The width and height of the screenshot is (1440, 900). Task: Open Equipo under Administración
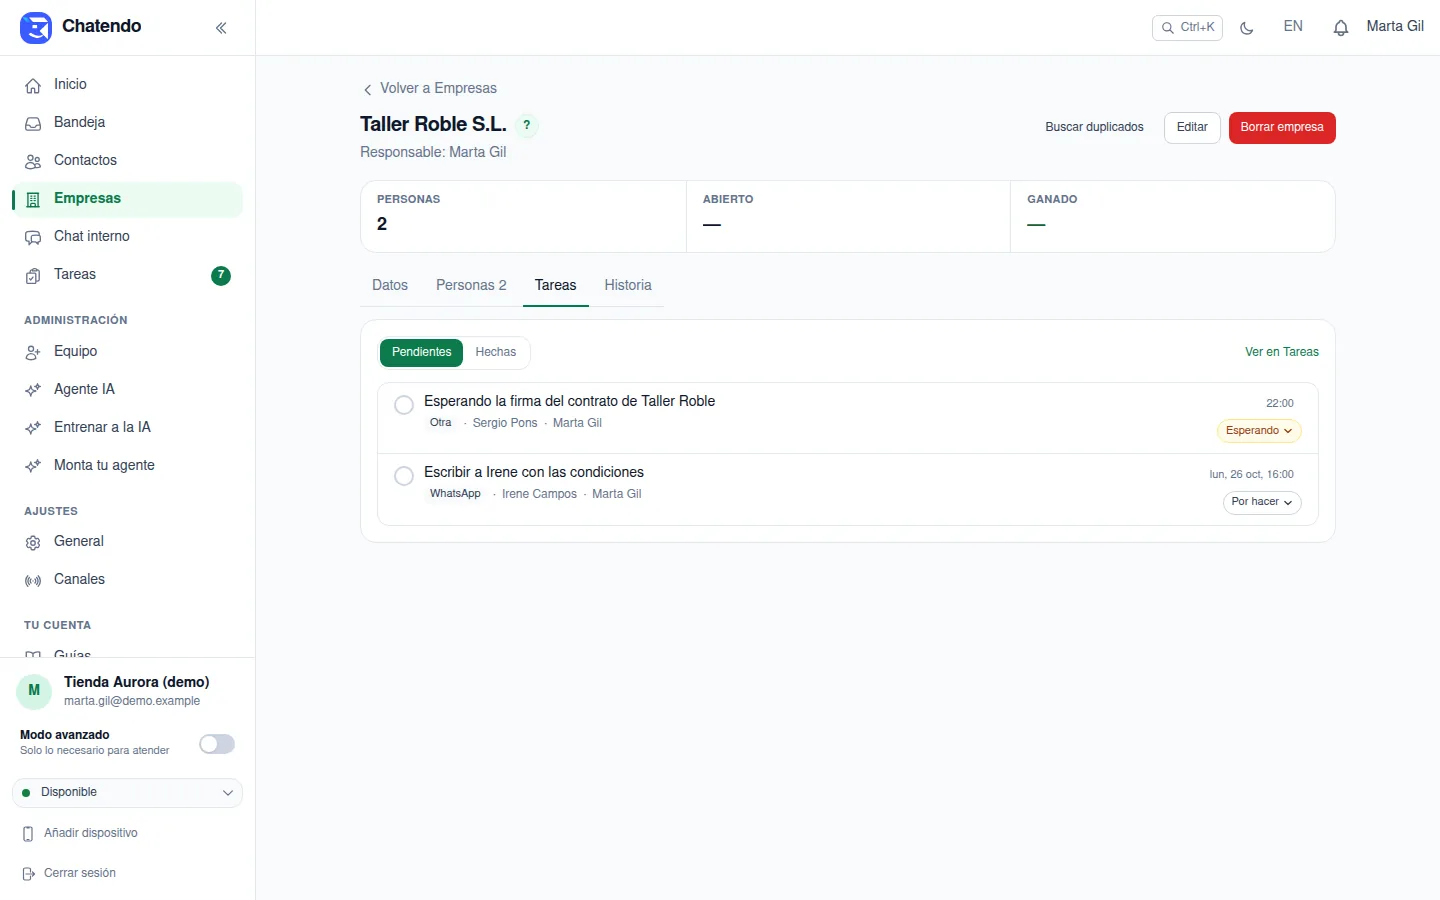pos(127,352)
